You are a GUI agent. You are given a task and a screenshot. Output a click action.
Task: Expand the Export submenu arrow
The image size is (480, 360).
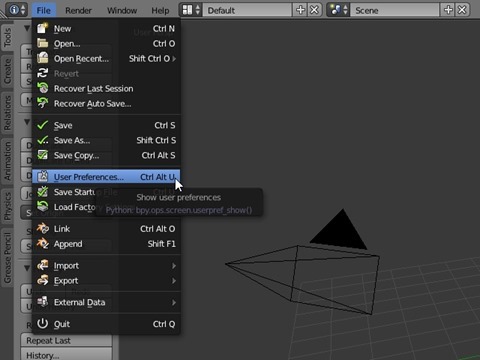coord(174,281)
